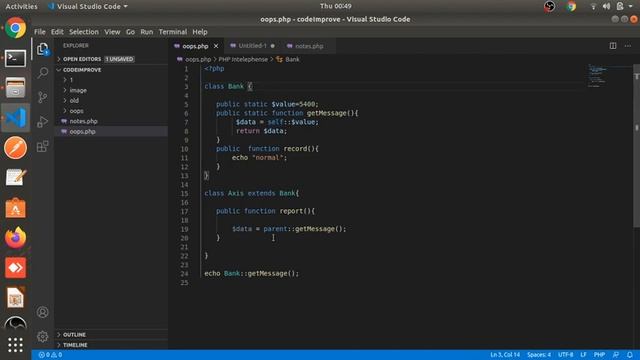This screenshot has width=640, height=360.
Task: Open the Search view in activity bar
Action: coord(42,73)
